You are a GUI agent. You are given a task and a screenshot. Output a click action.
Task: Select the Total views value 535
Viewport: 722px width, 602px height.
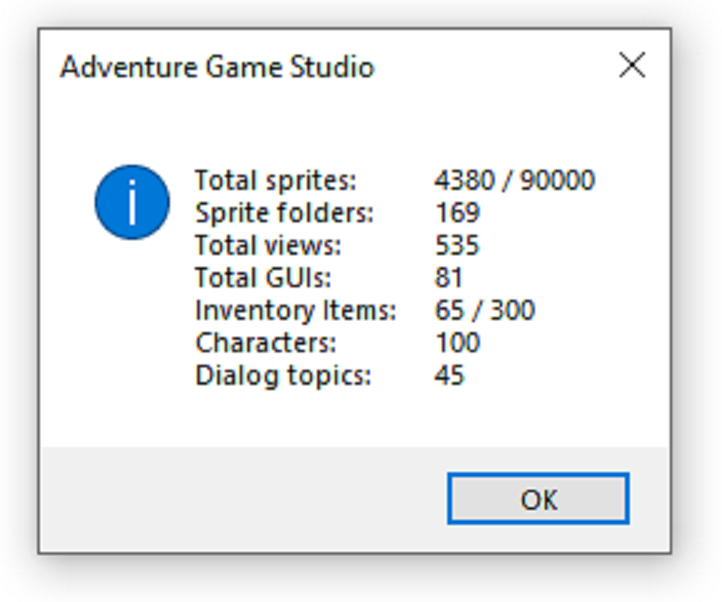pos(457,246)
